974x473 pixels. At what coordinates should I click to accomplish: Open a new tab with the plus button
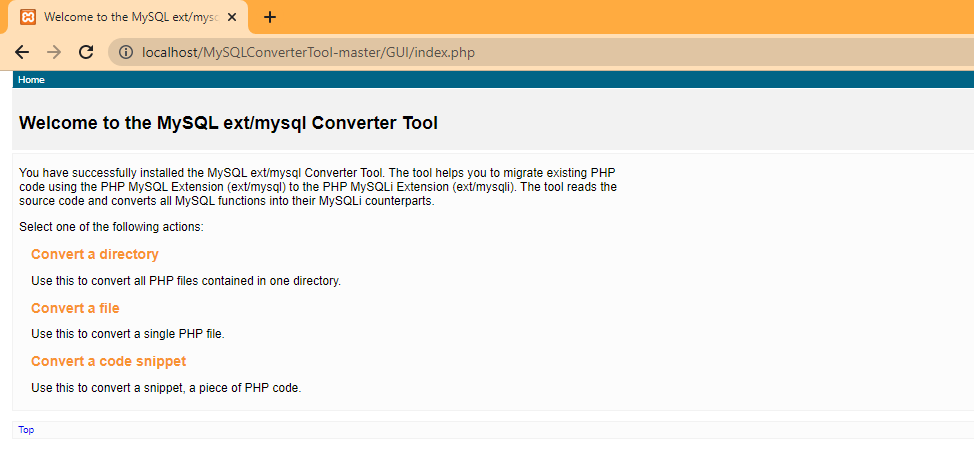[x=270, y=17]
